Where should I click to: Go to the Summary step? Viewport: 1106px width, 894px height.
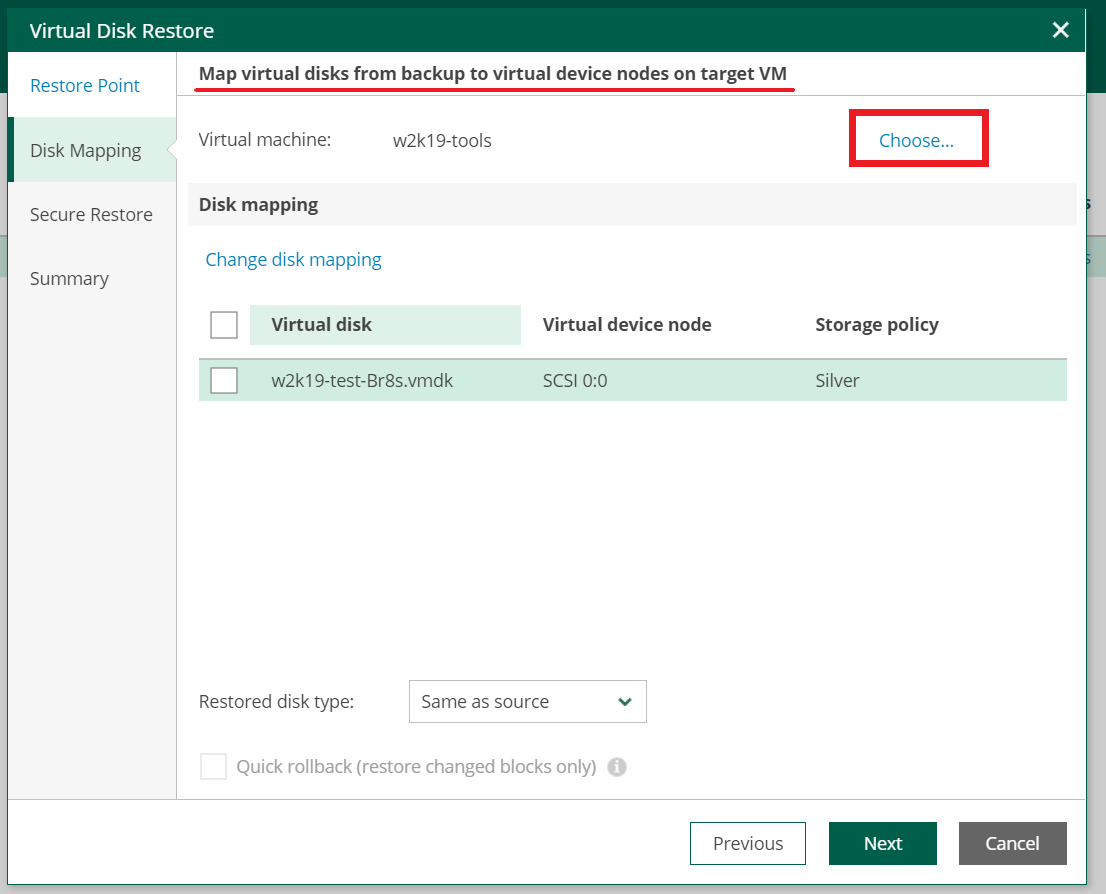pyautogui.click(x=69, y=278)
